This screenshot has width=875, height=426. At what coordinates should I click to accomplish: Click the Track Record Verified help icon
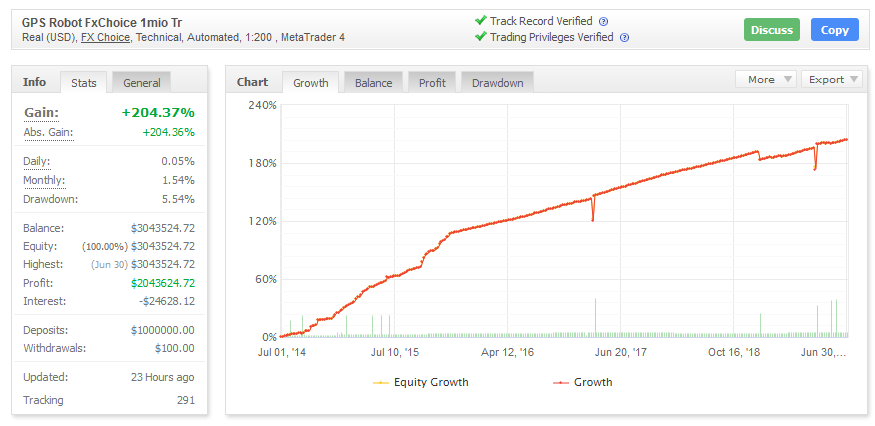coord(603,22)
